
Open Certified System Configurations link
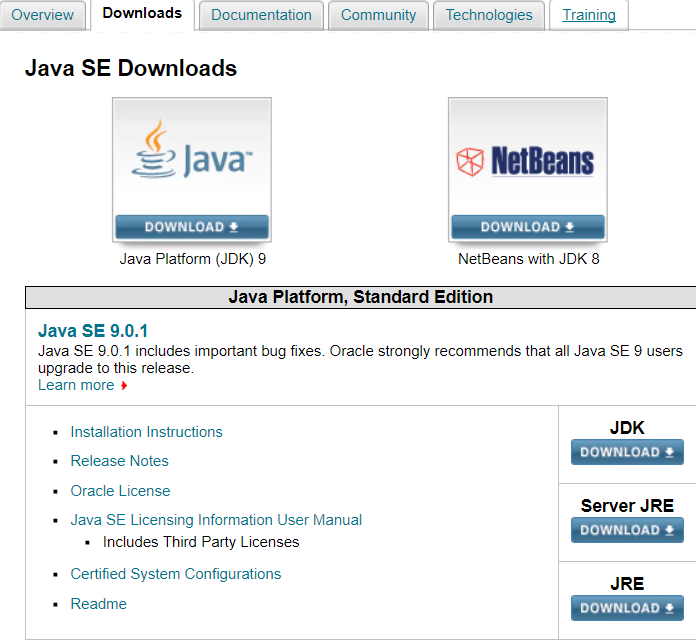click(176, 574)
